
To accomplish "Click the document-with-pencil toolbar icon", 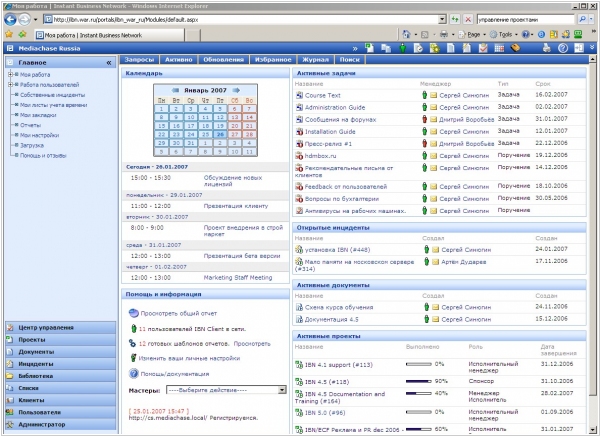I will (467, 48).
